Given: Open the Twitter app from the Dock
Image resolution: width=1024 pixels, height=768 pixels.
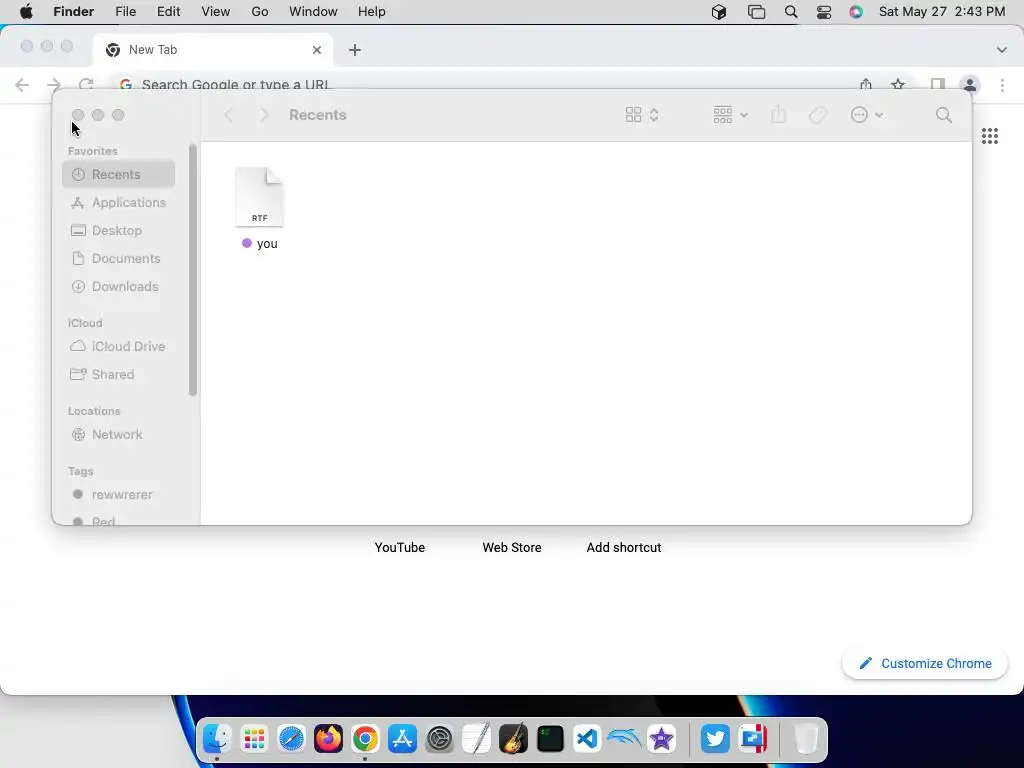Looking at the screenshot, I should (x=715, y=739).
